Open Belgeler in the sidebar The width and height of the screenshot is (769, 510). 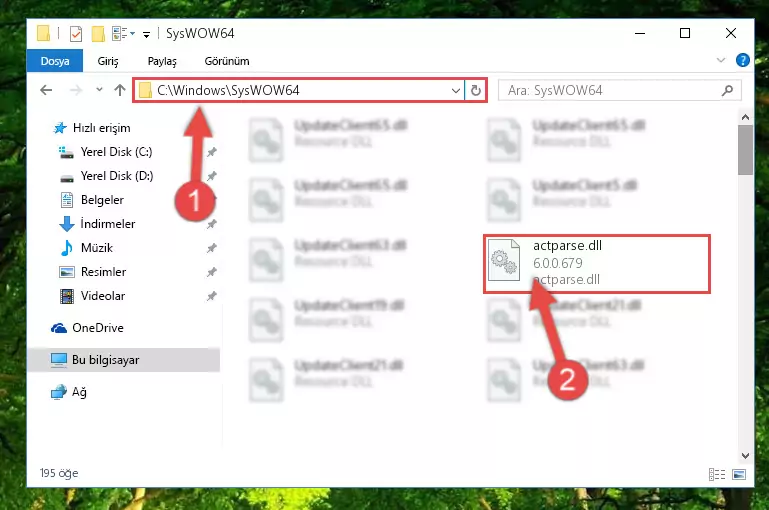102,200
